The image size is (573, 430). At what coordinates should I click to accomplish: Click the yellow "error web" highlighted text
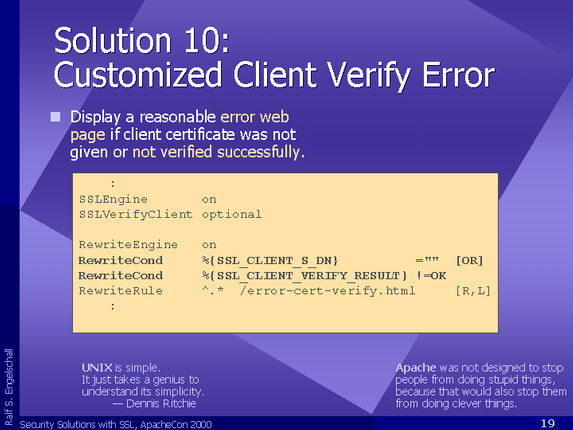click(255, 117)
